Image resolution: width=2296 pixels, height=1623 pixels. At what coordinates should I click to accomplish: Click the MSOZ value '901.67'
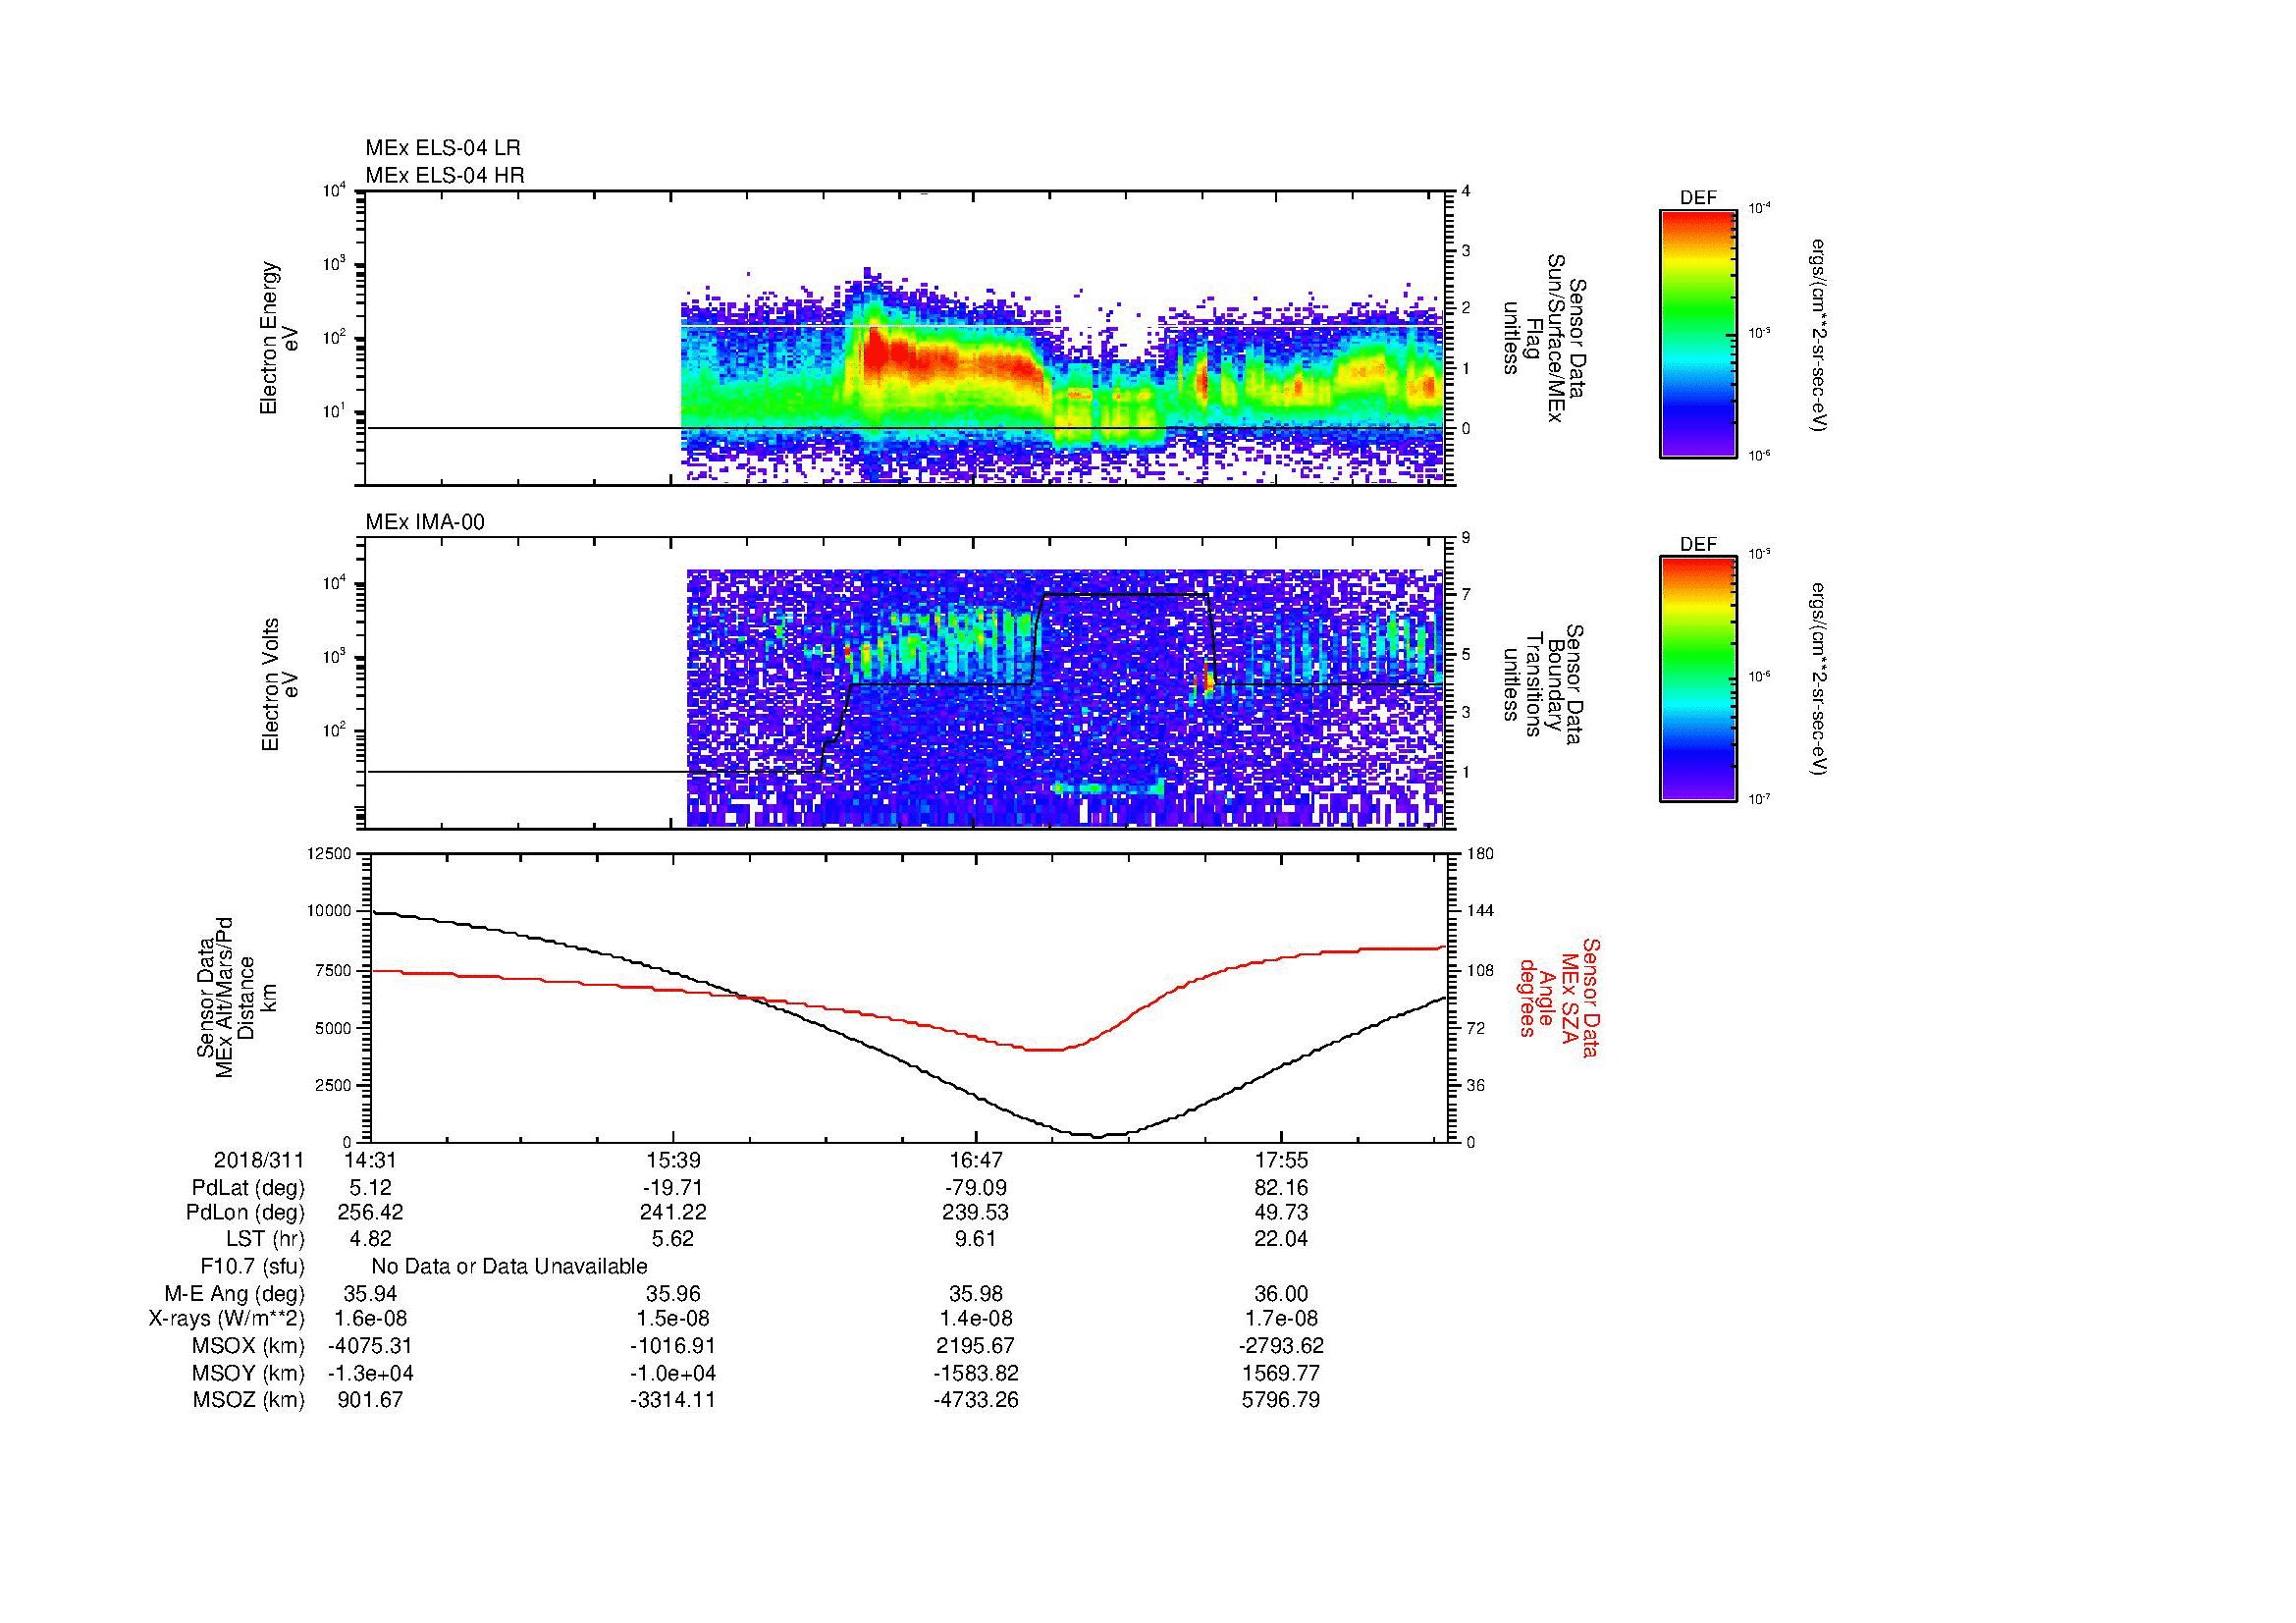pyautogui.click(x=369, y=1400)
